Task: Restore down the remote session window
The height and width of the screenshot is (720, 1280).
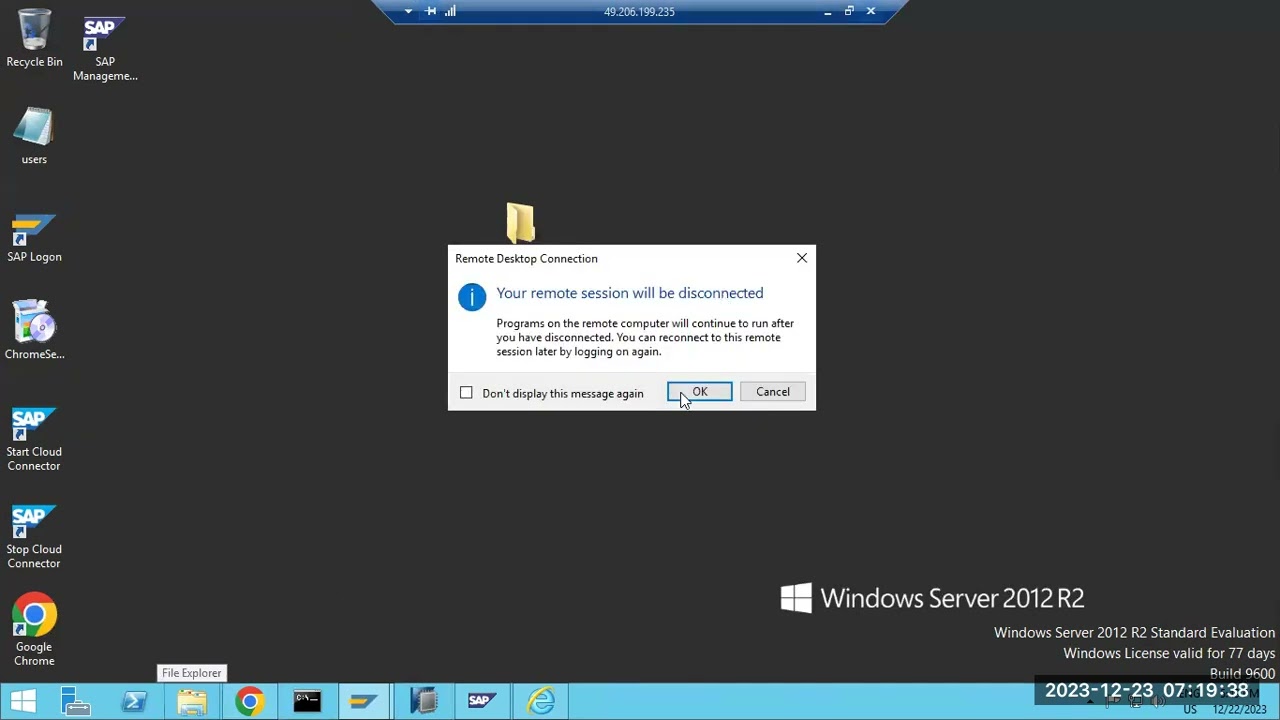Action: coord(849,11)
